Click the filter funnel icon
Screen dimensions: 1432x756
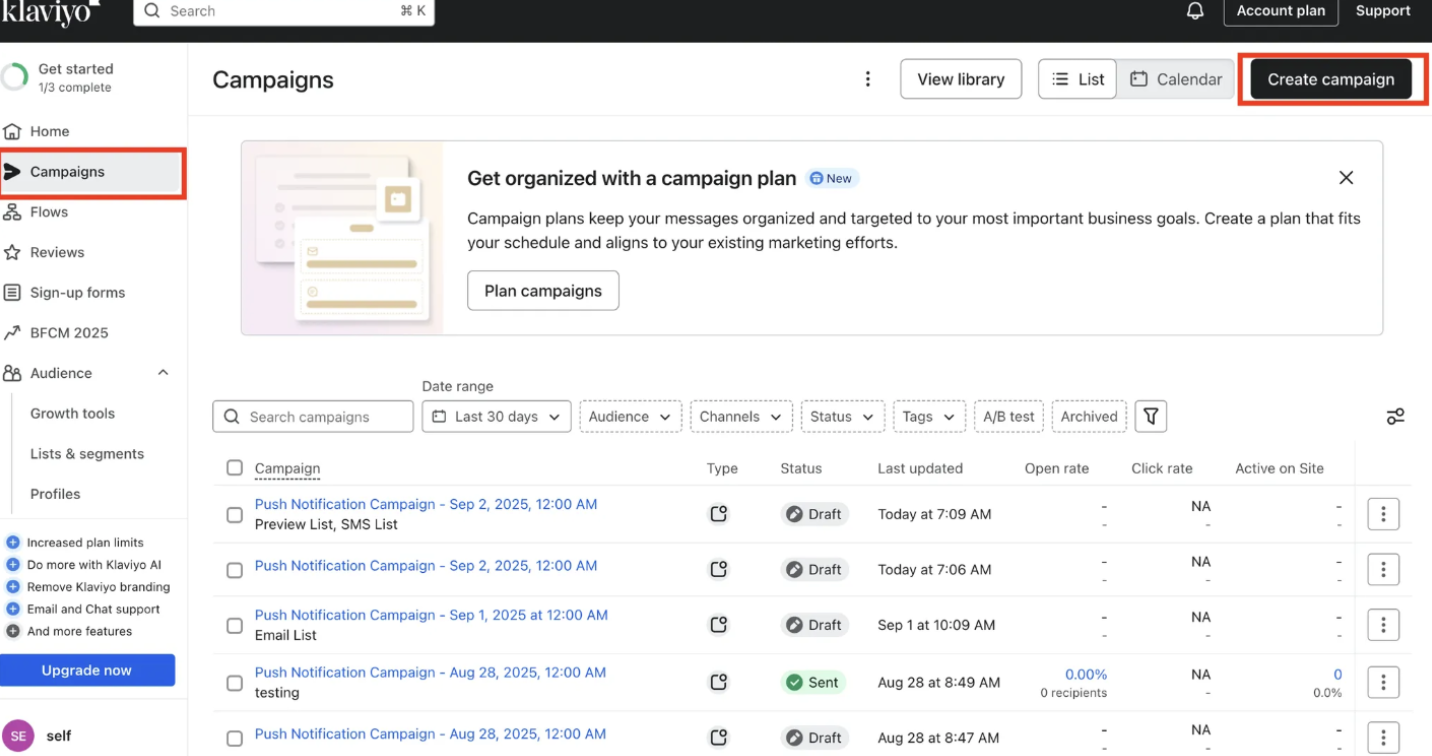pos(1151,416)
